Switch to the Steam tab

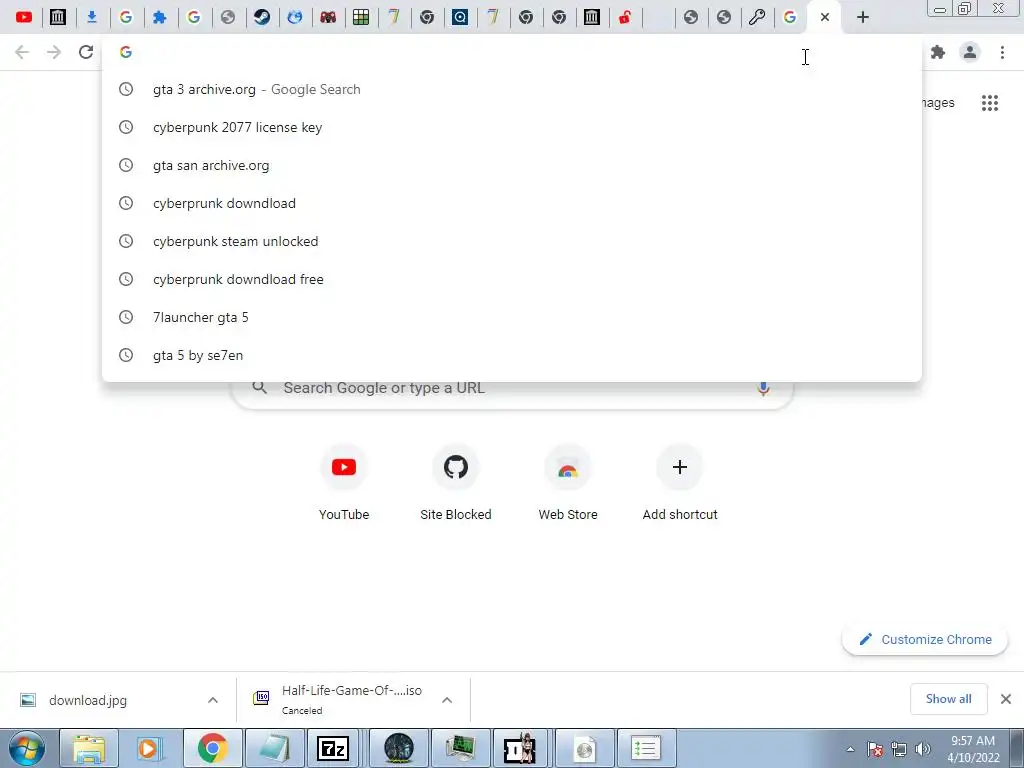click(x=262, y=17)
